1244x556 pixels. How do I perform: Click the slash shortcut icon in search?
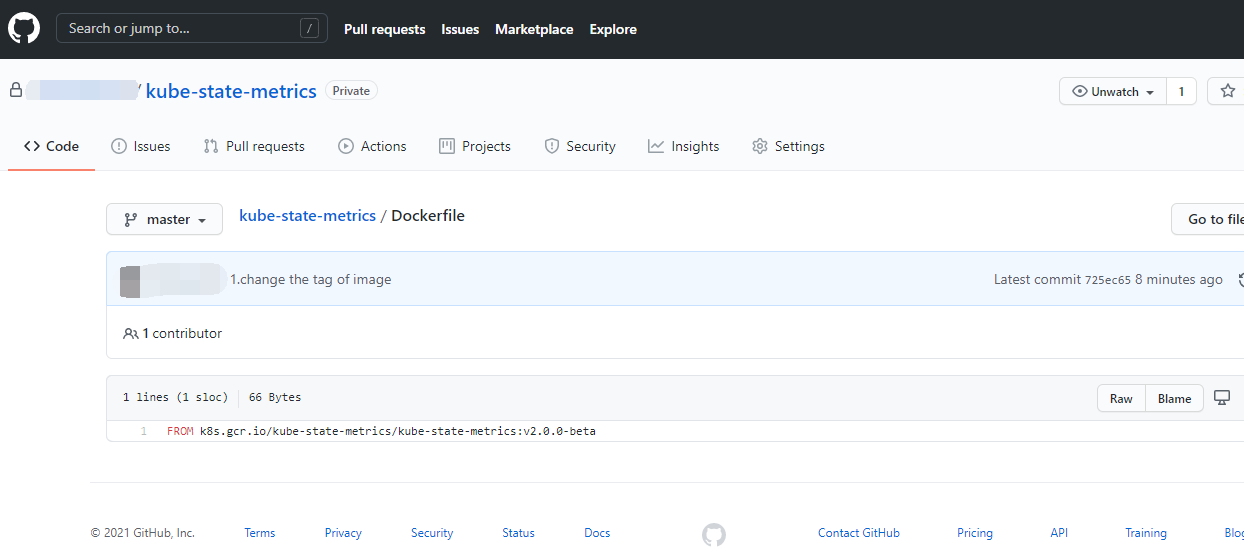point(309,29)
